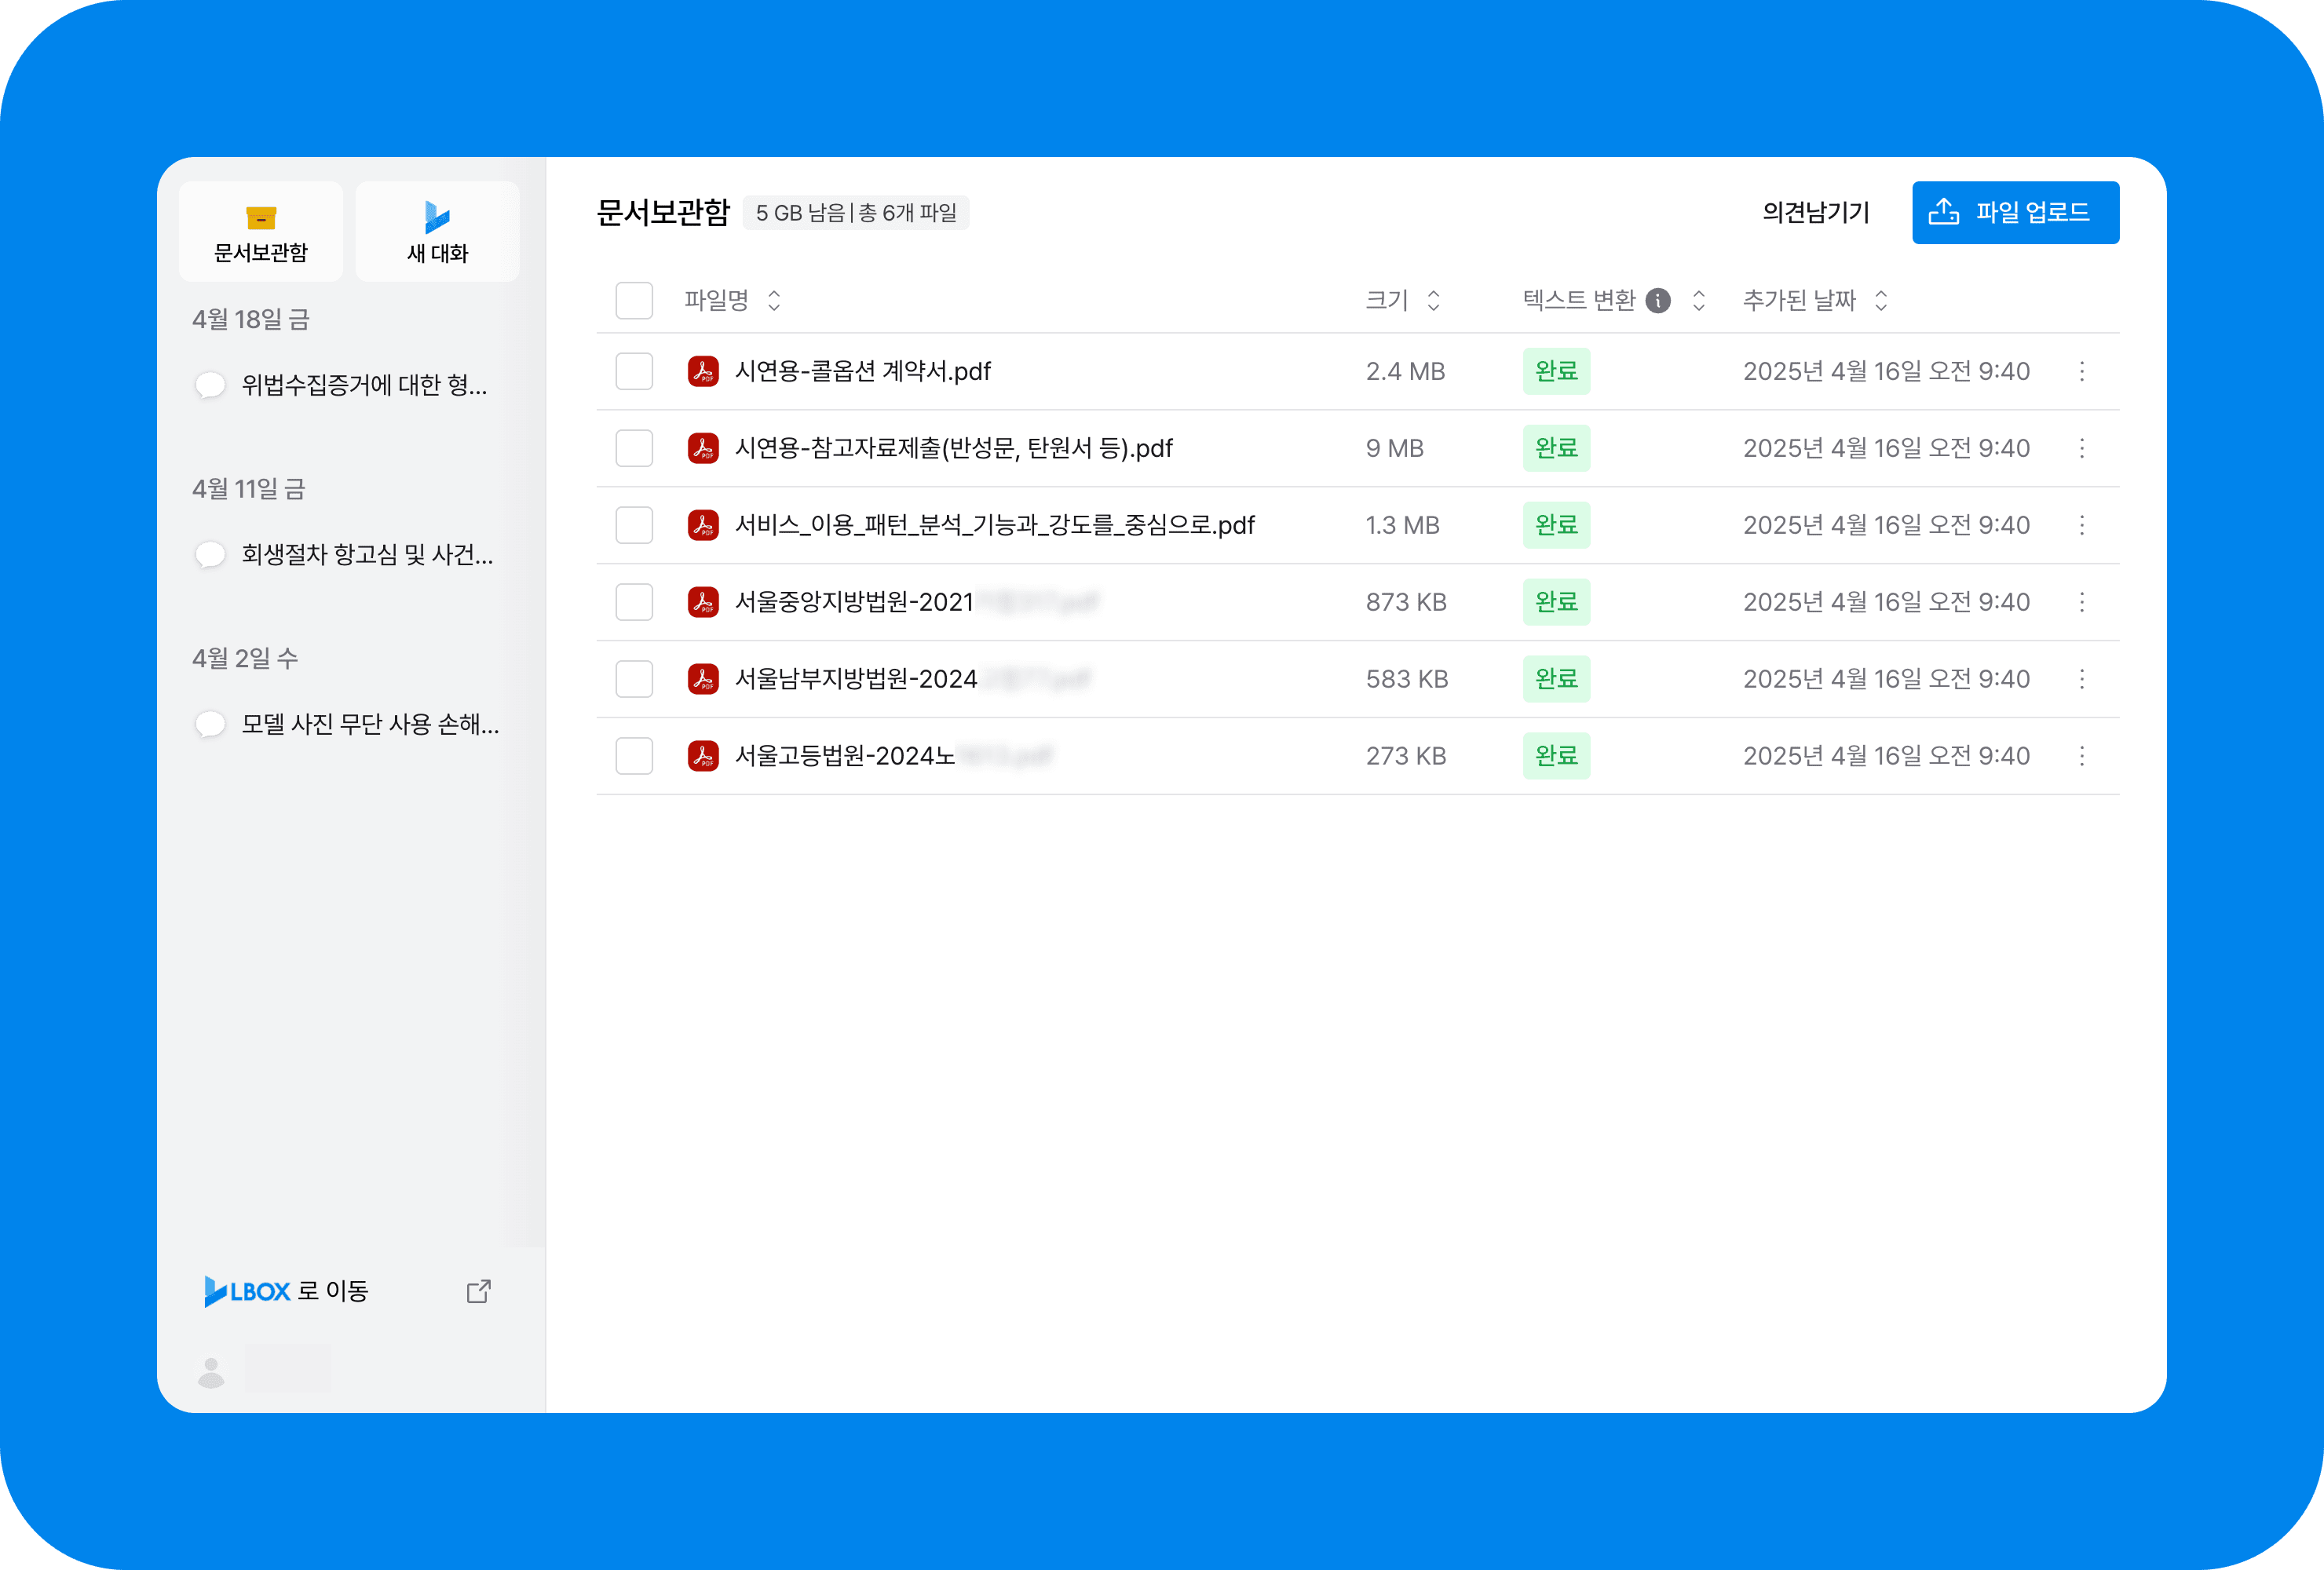
Task: Open the 문서보관함 box icon tab
Action: pyautogui.click(x=260, y=231)
